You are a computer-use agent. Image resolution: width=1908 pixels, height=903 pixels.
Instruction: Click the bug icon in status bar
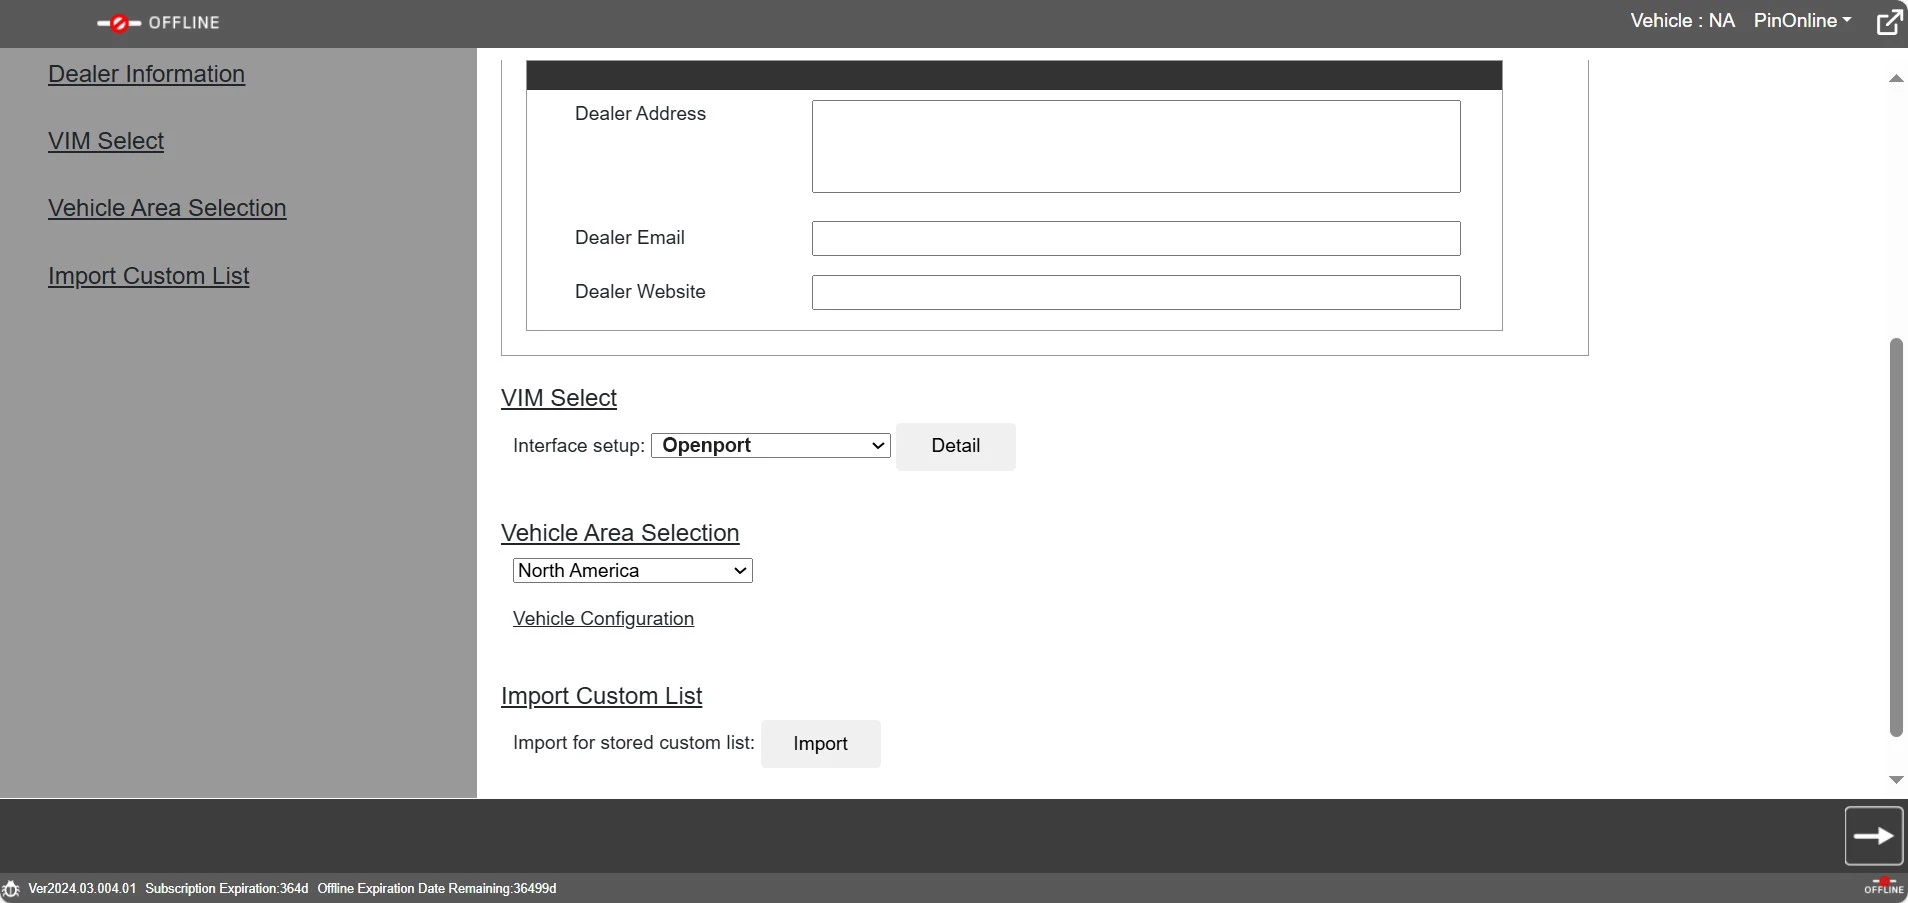pos(11,889)
